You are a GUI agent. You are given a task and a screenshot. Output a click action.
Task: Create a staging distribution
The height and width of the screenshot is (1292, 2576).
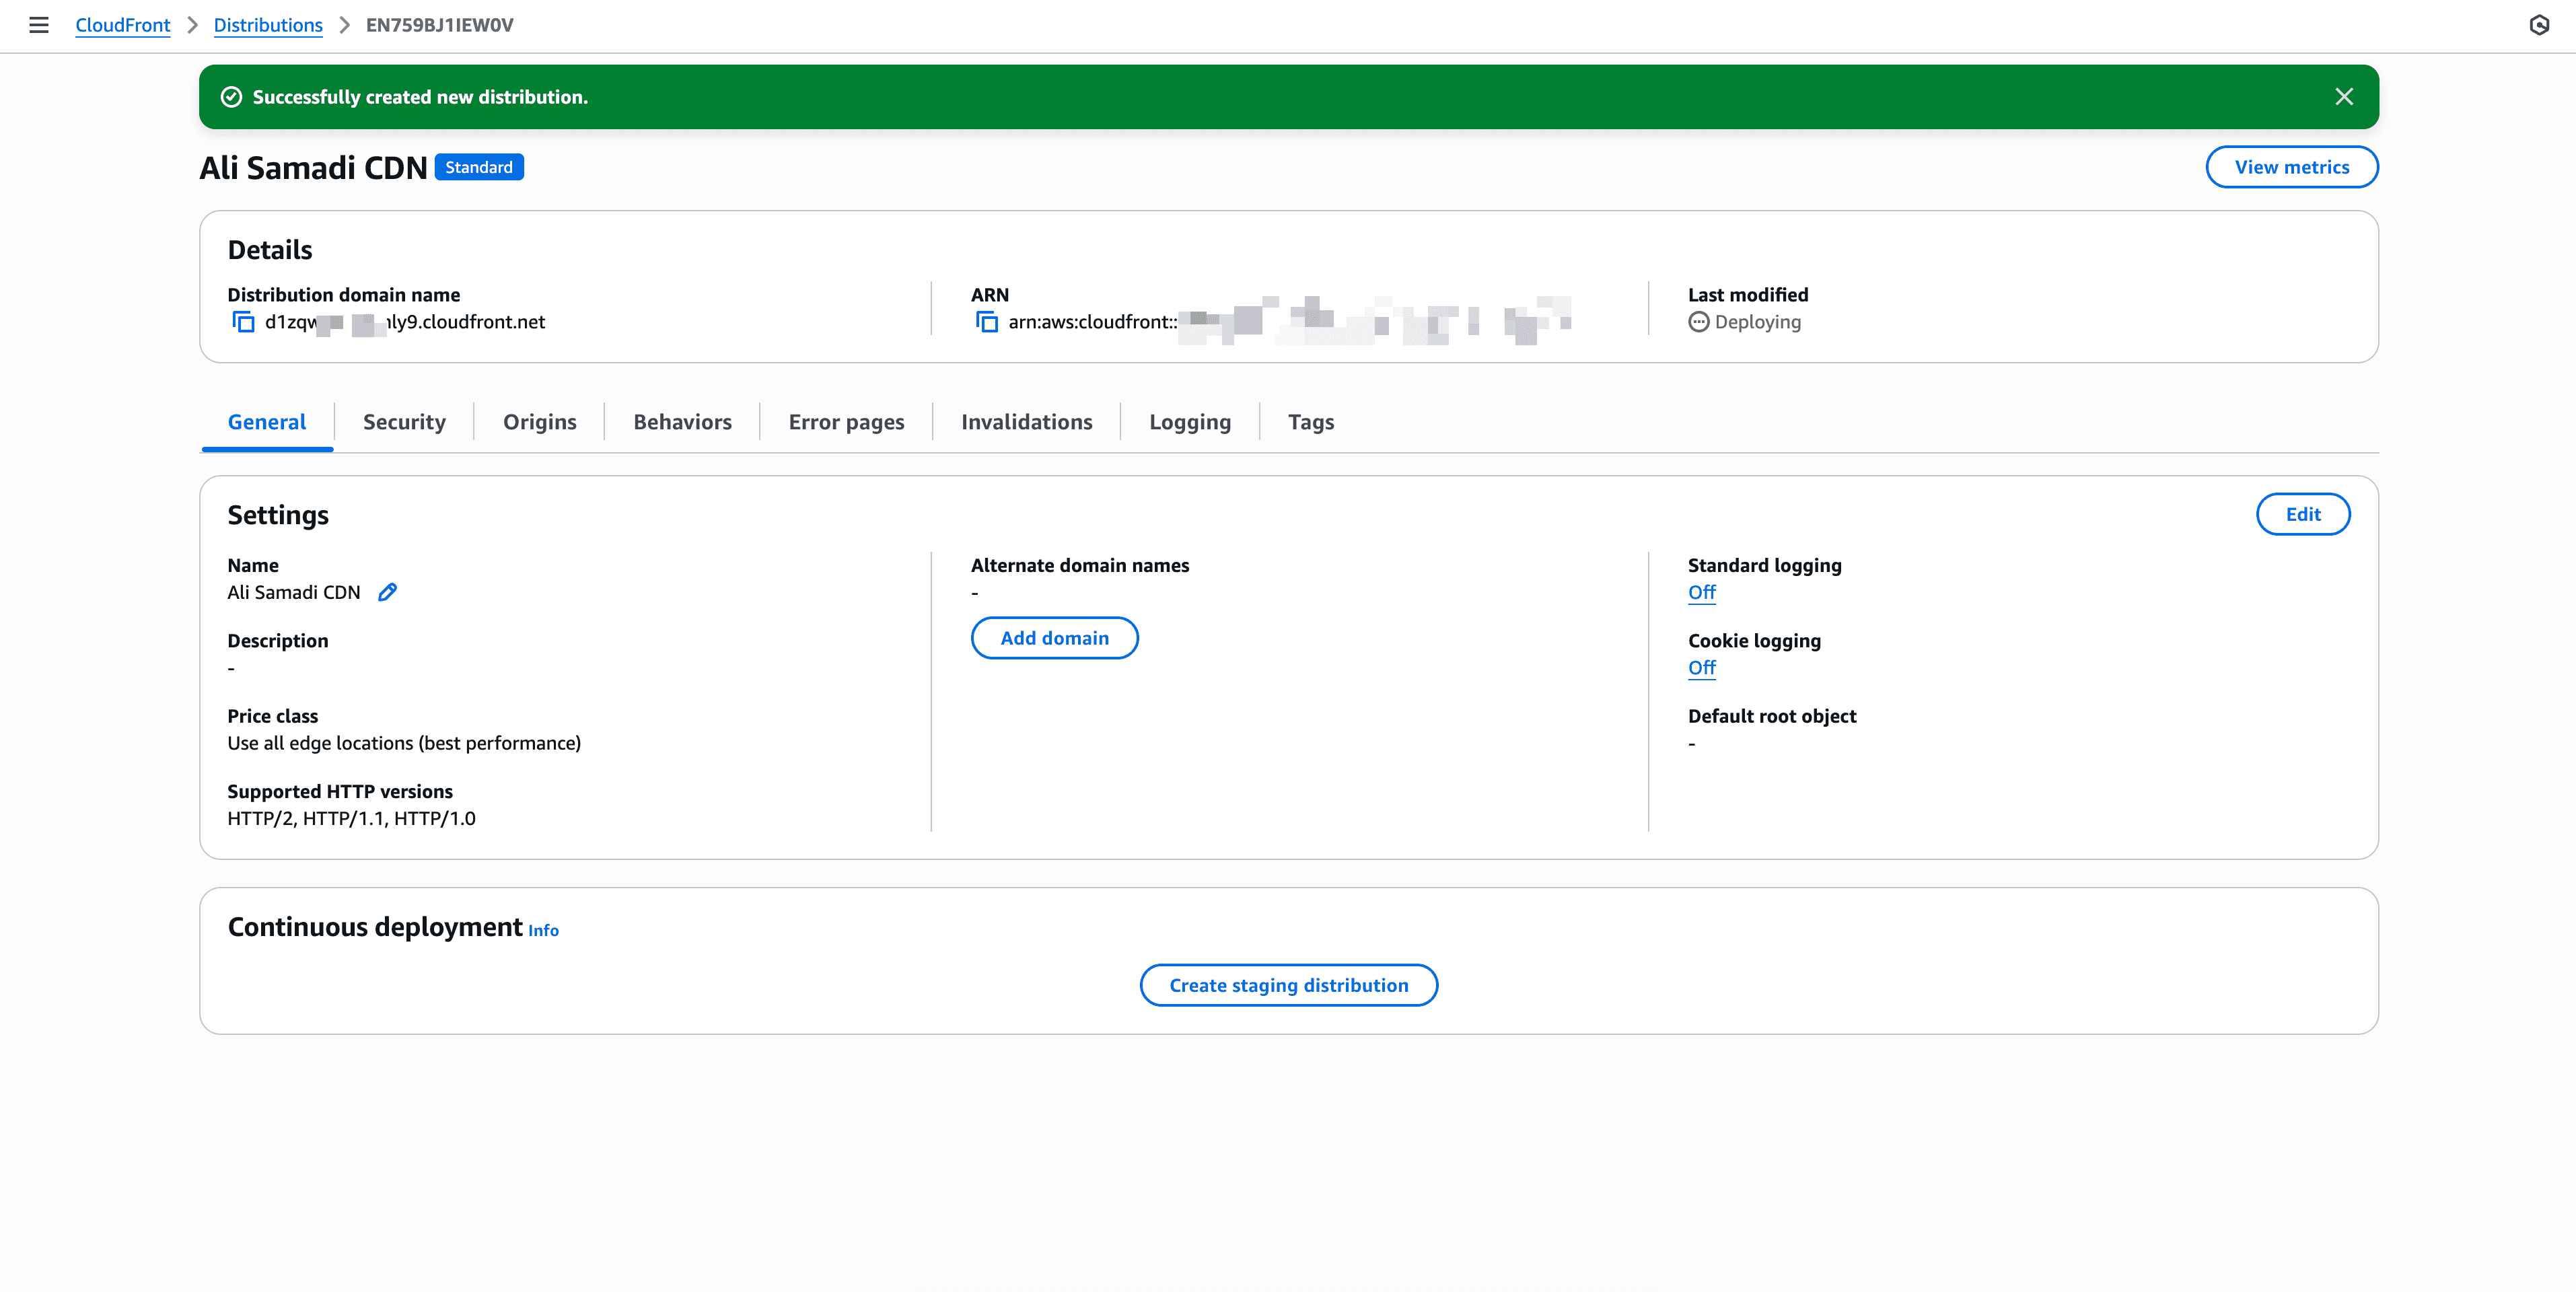1288,985
